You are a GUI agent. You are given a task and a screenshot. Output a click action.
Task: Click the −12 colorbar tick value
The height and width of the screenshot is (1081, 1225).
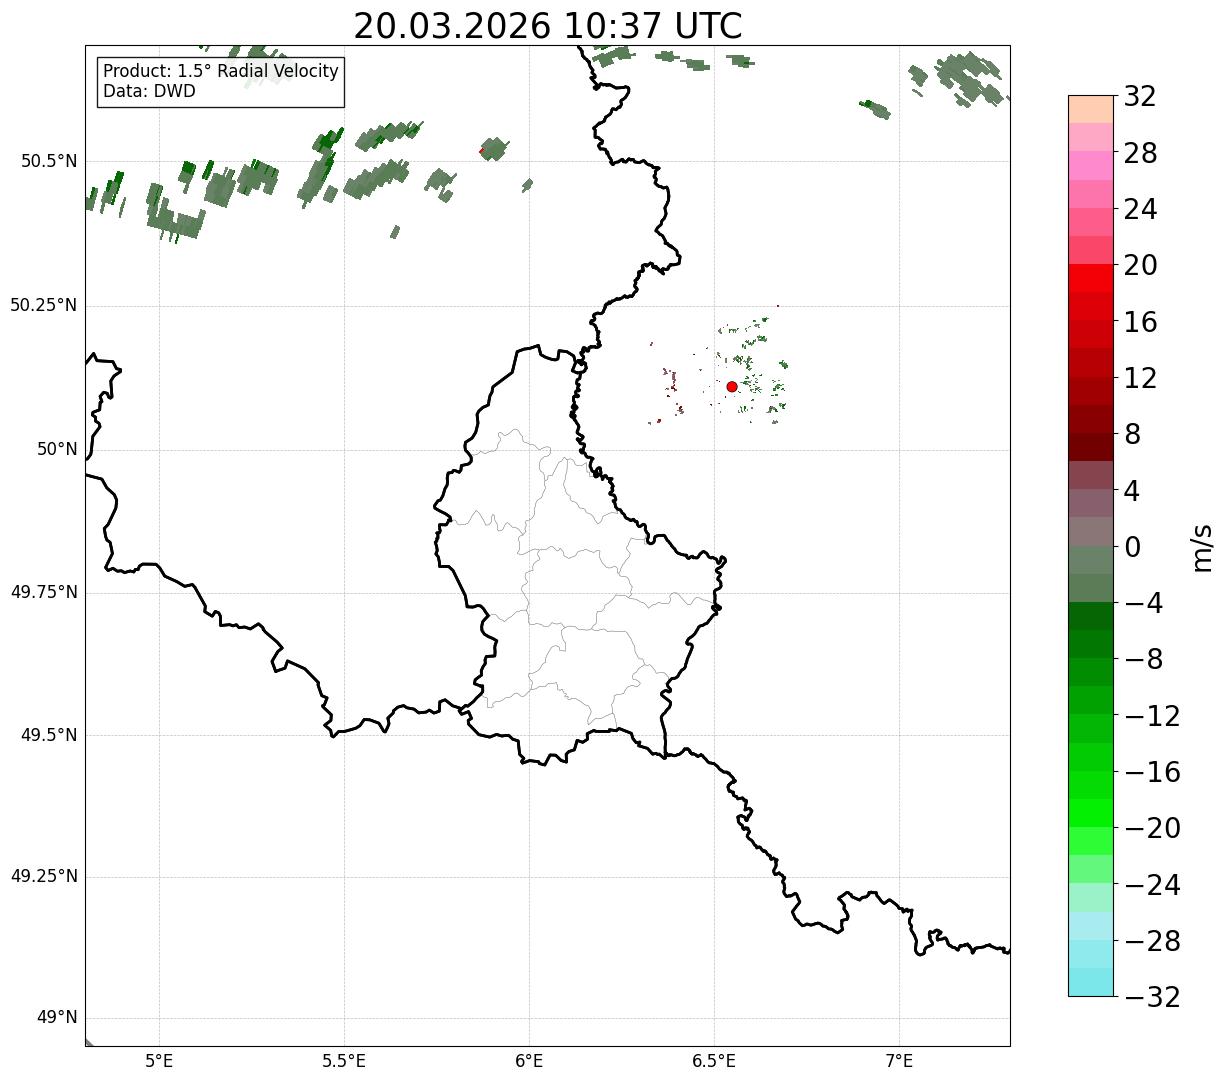point(1152,716)
